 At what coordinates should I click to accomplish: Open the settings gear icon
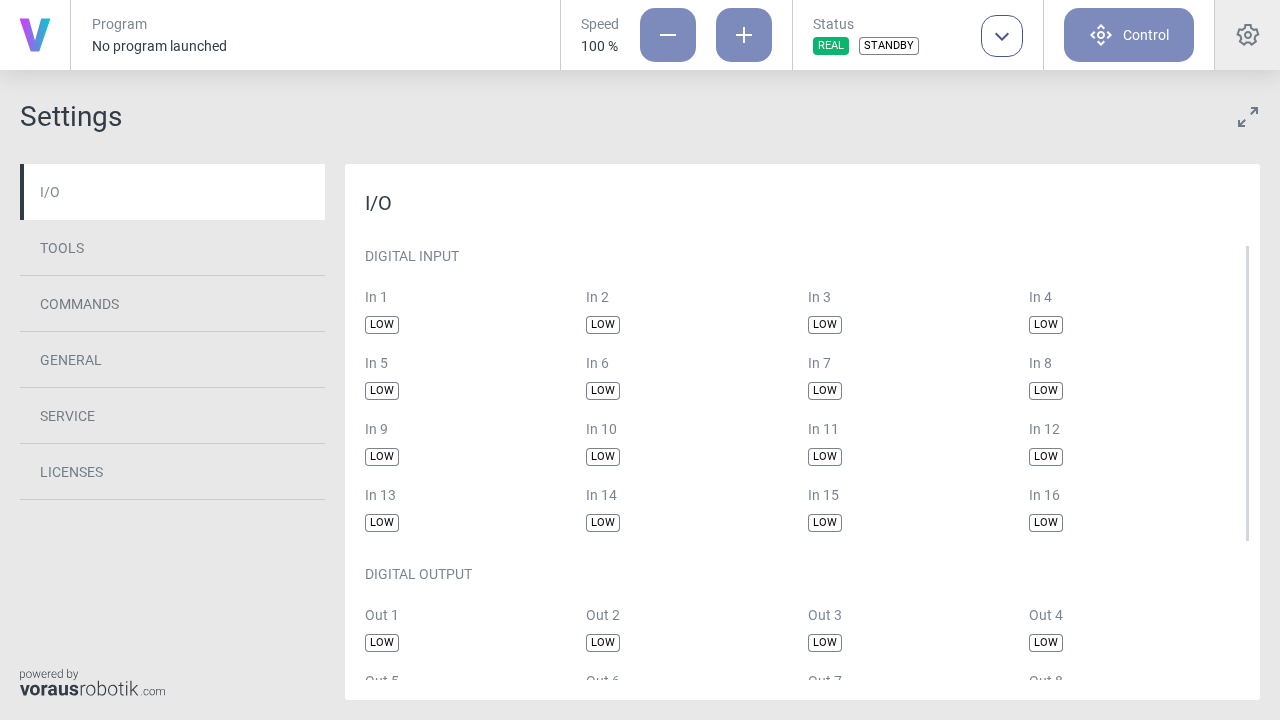click(x=1247, y=34)
